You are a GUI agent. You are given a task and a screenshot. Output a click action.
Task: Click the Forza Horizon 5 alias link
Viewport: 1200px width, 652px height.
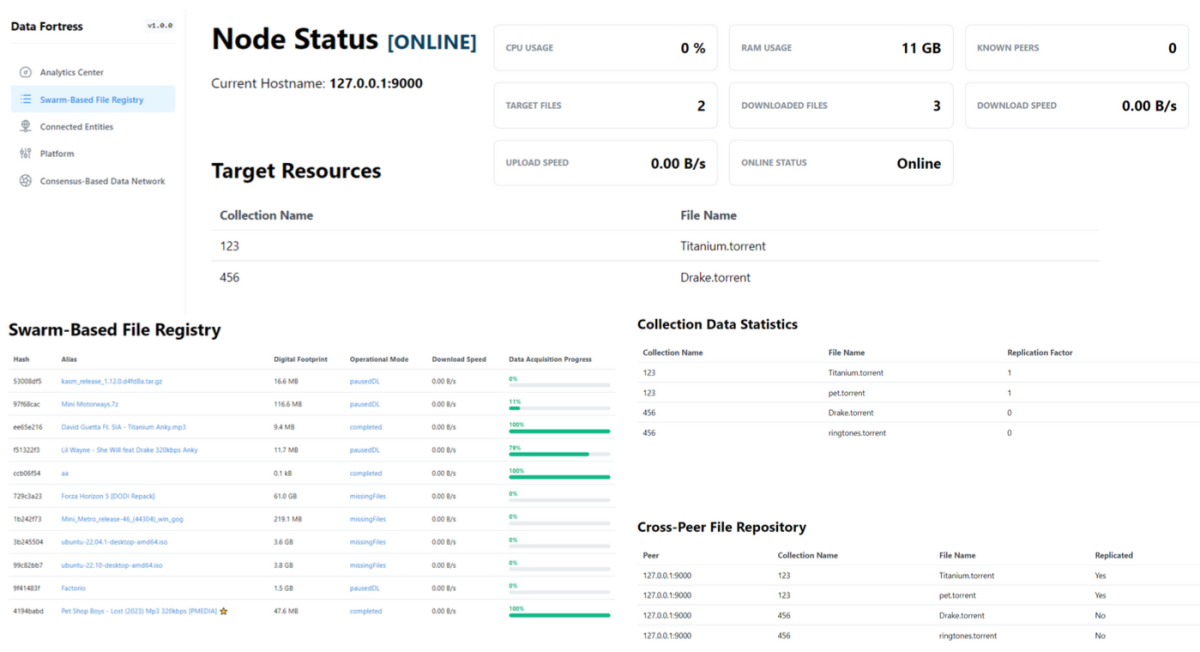(107, 496)
